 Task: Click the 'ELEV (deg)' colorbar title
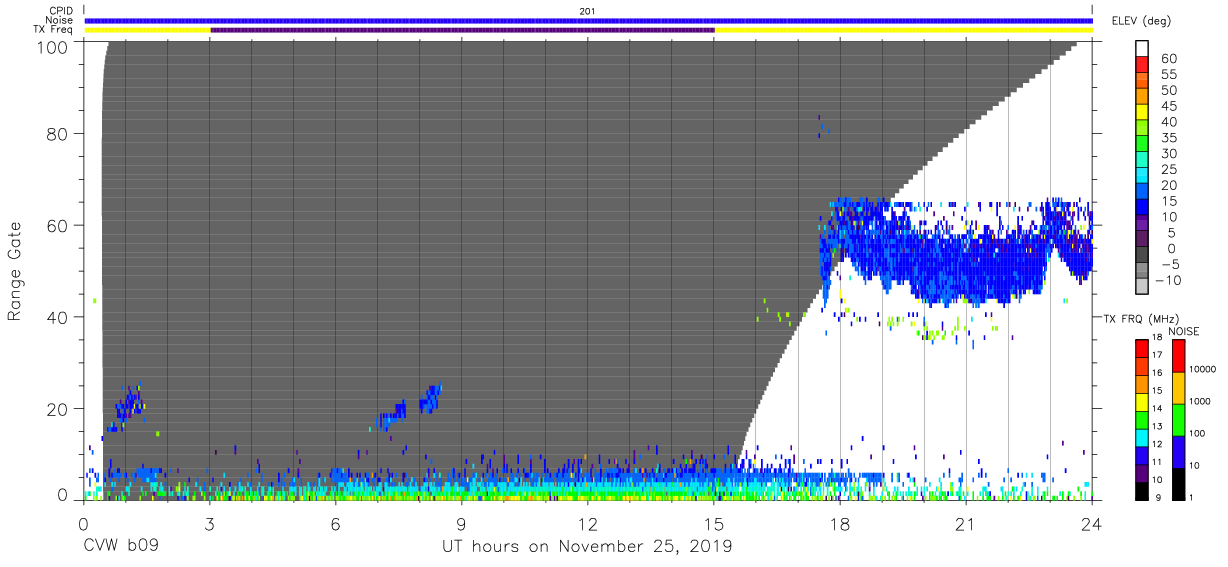pos(1140,21)
